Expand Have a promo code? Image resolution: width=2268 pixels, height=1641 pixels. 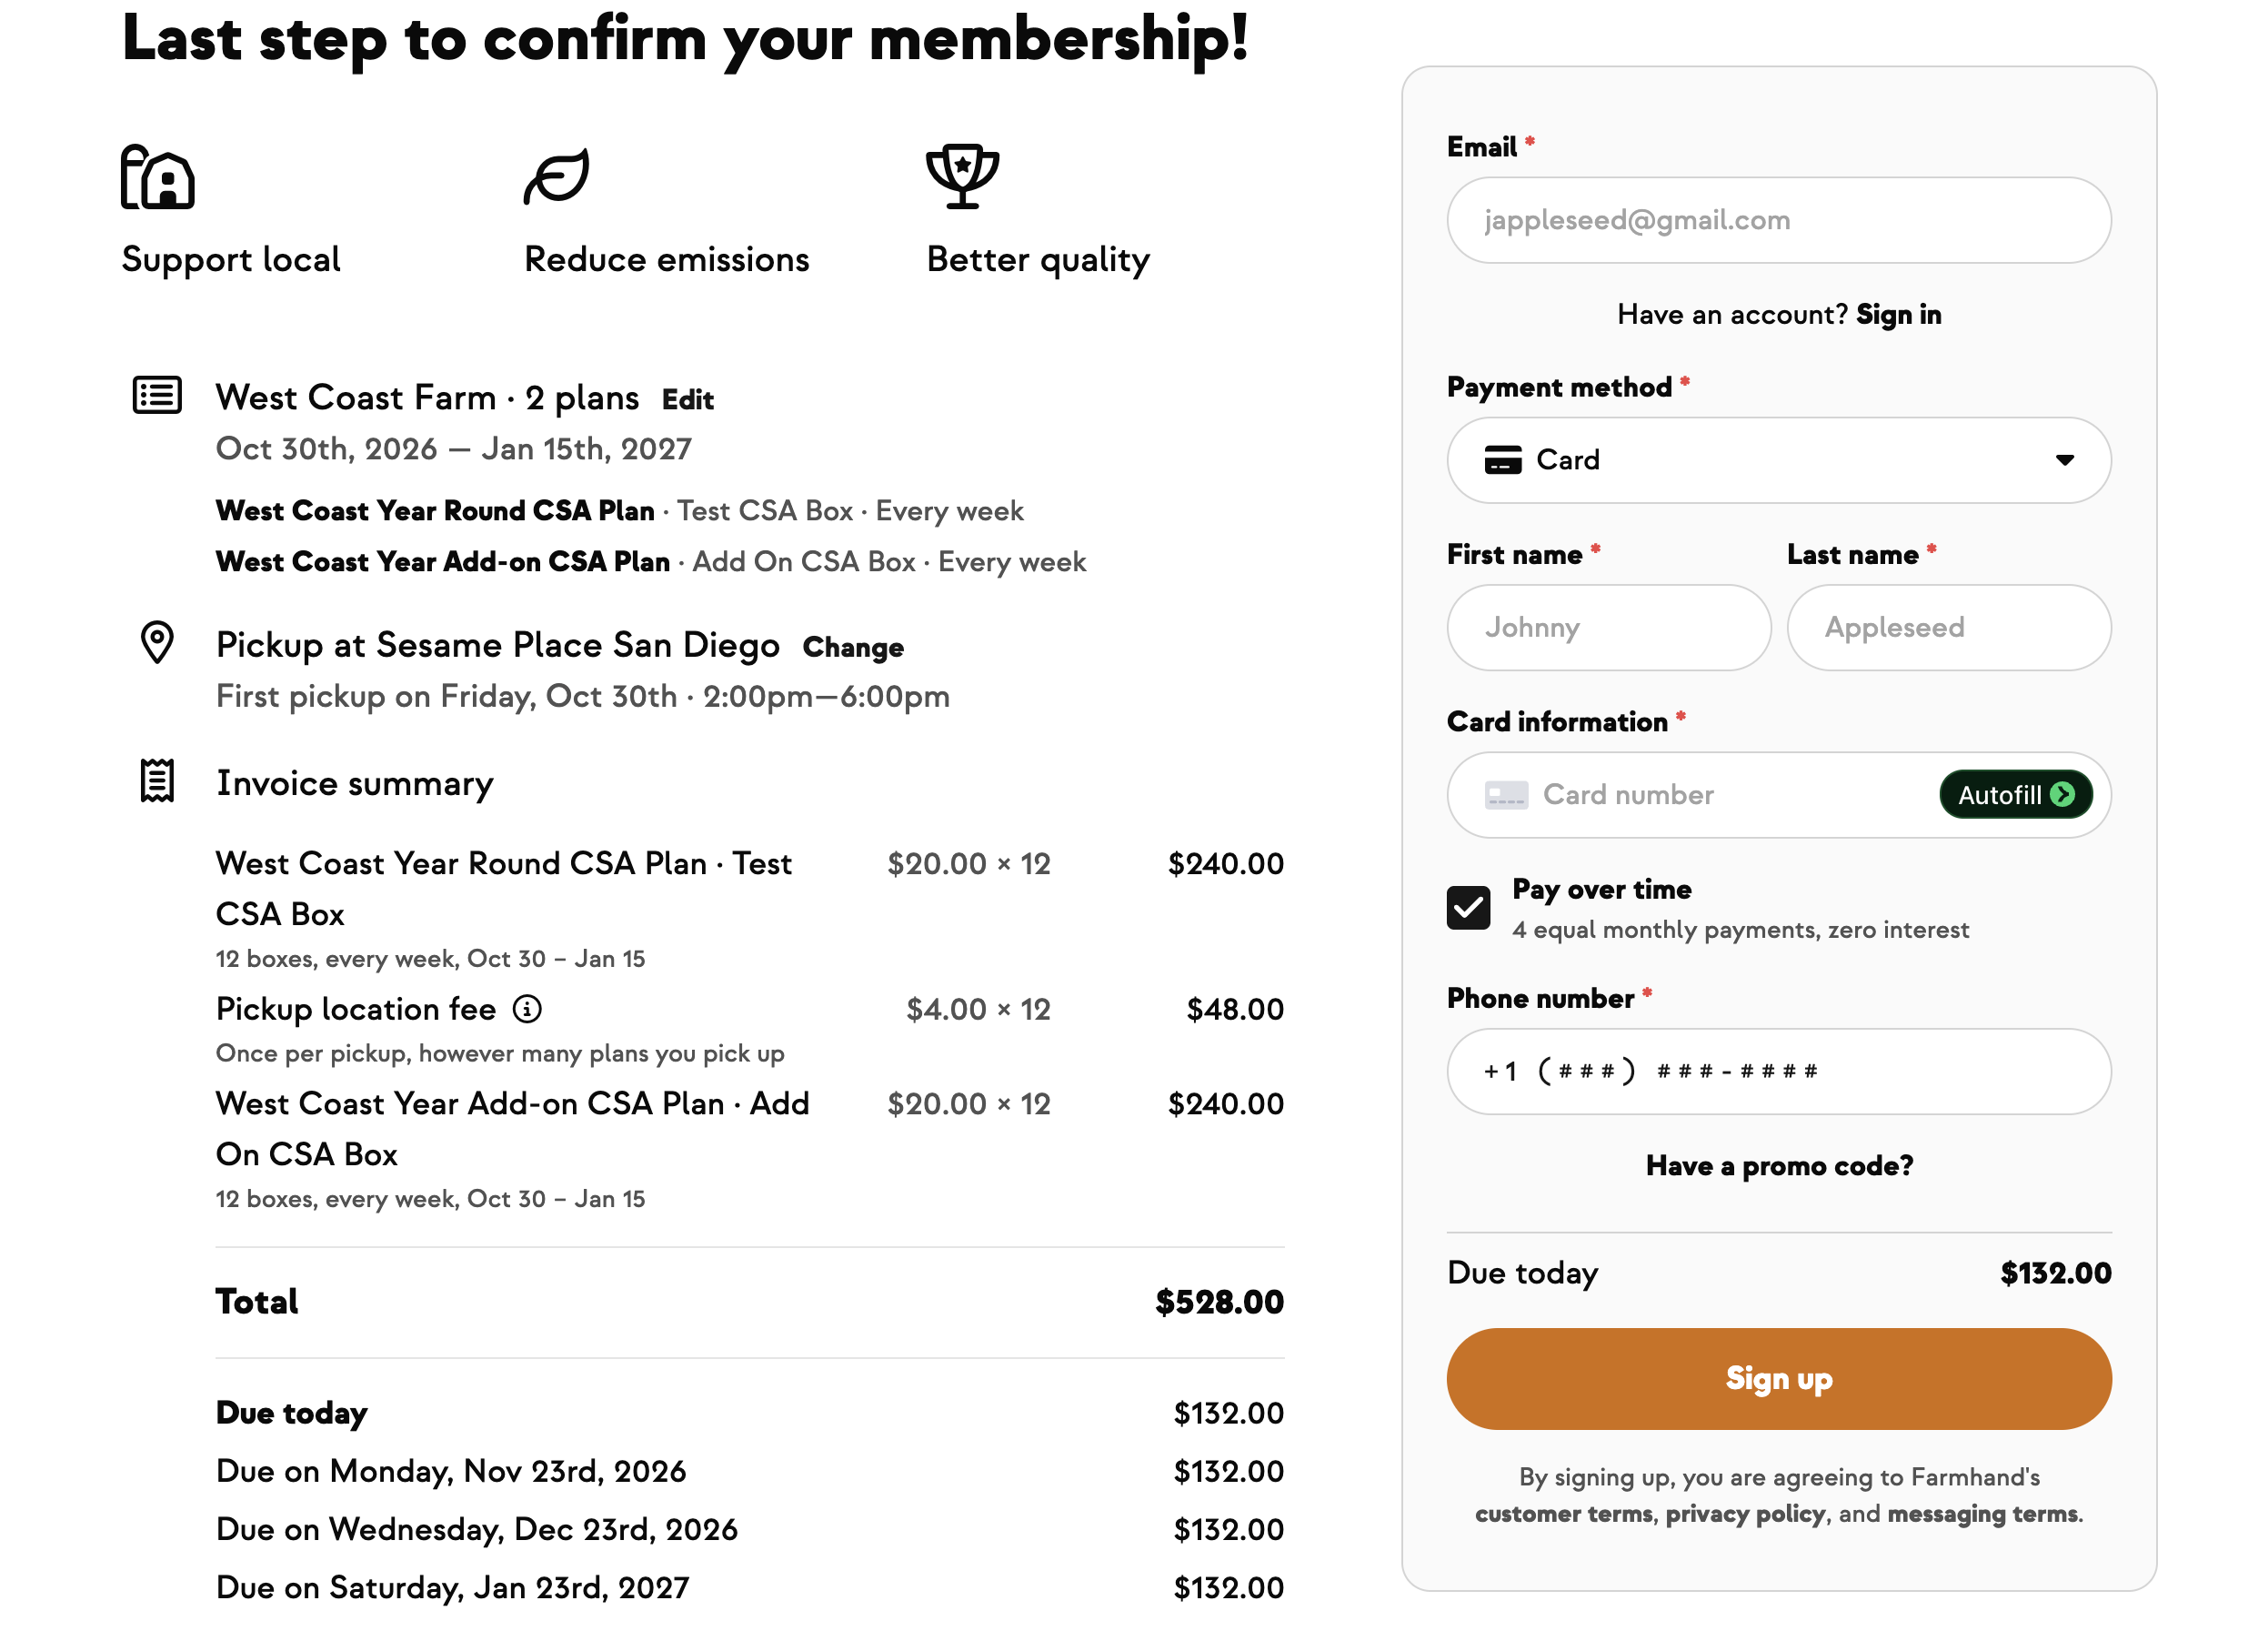(1779, 1166)
